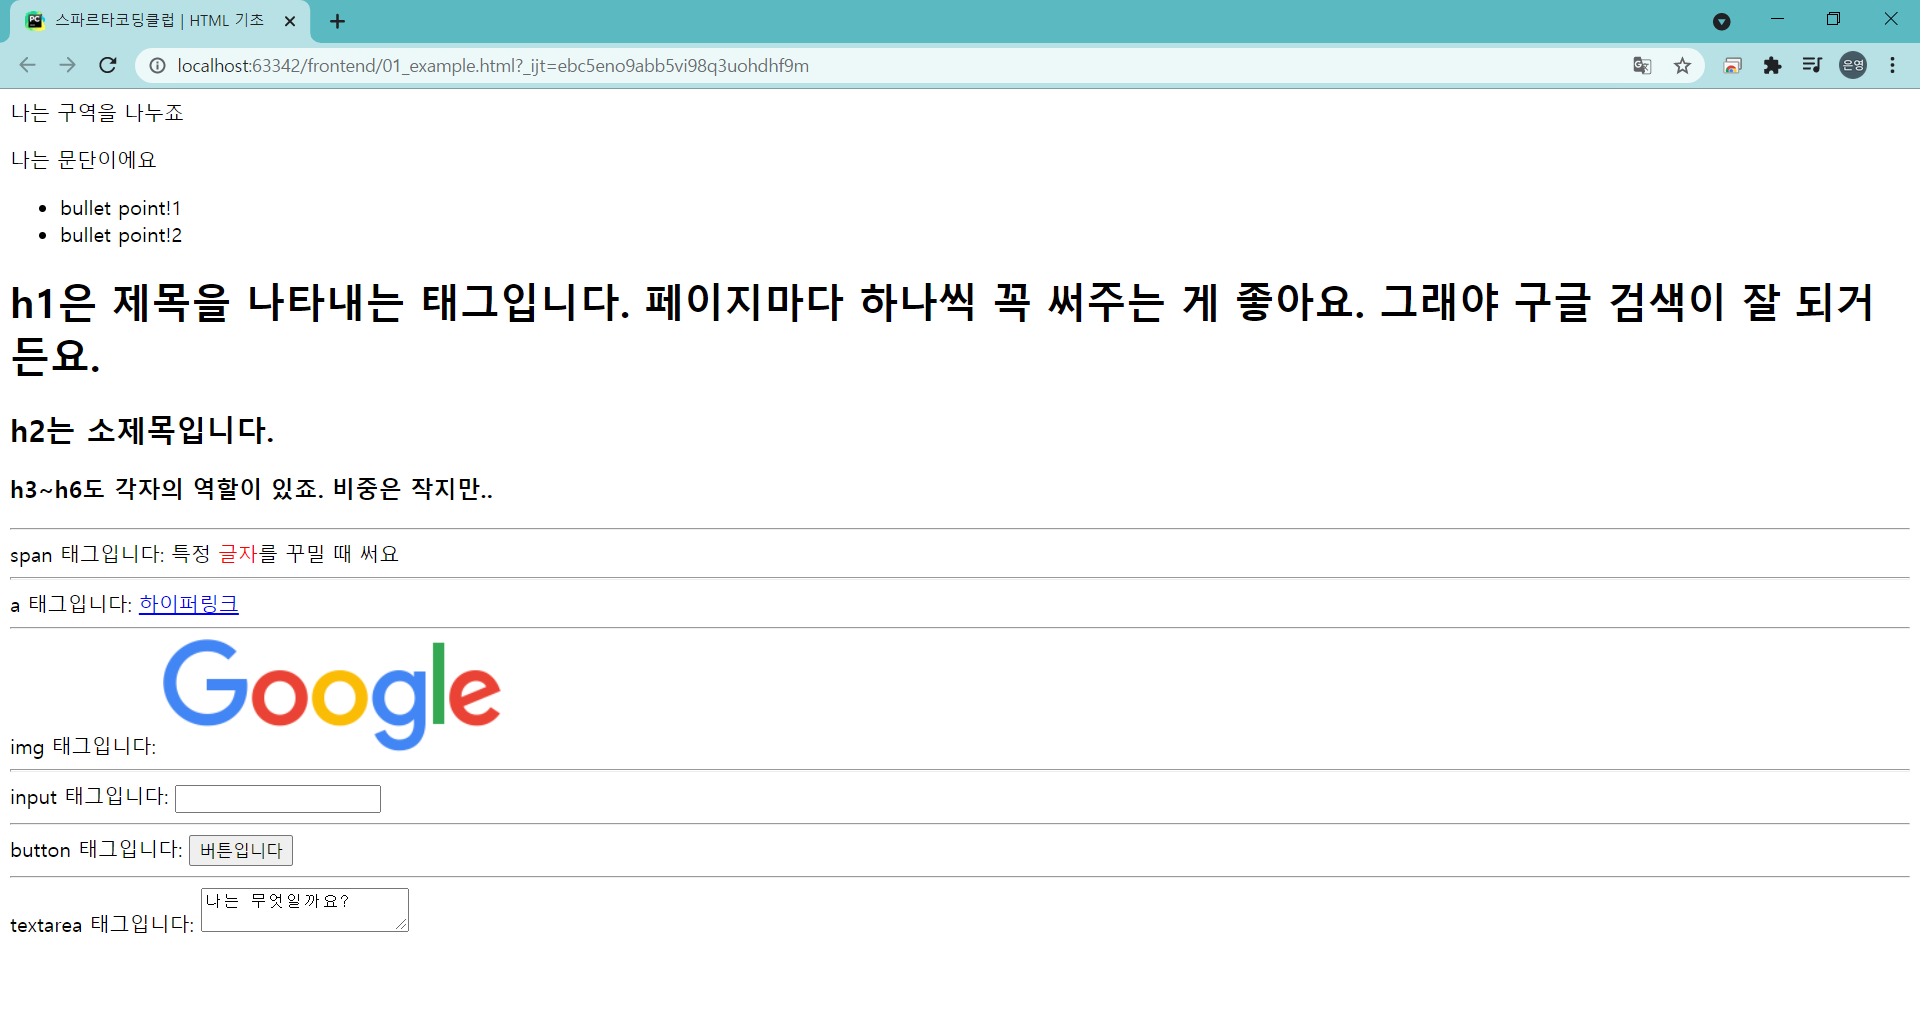Click the h2는 소제목입니다. heading
This screenshot has width=1920, height=1030.
coord(142,431)
